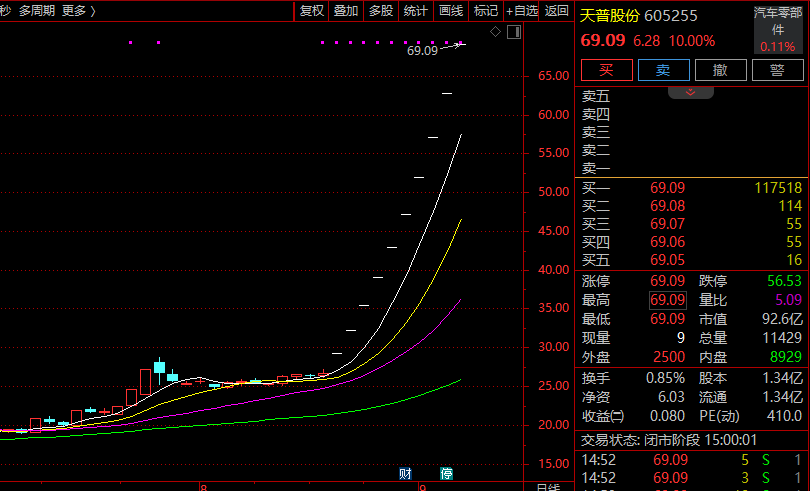Click the diamond marker icon above chart

point(495,32)
